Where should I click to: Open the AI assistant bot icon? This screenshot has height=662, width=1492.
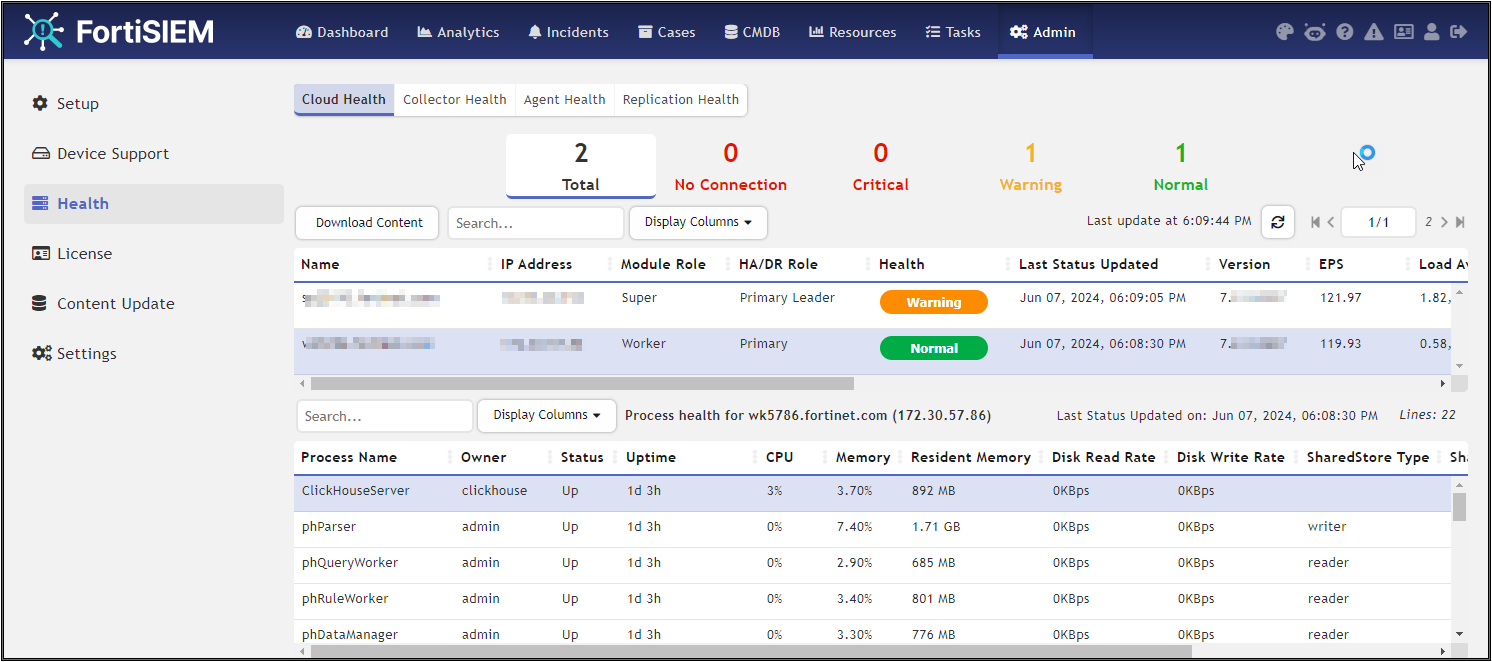(1314, 31)
